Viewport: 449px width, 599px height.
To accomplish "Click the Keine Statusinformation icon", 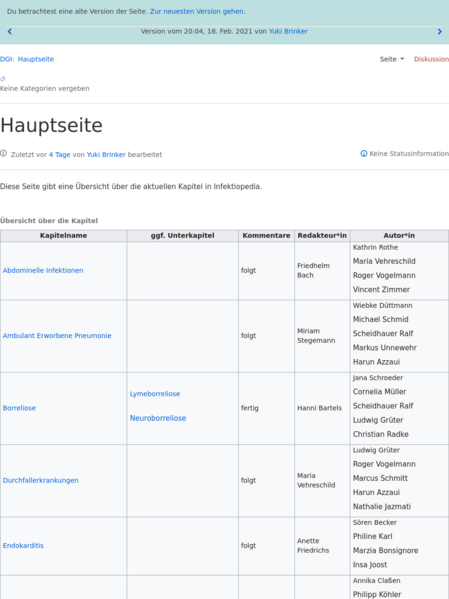I will pyautogui.click(x=363, y=154).
